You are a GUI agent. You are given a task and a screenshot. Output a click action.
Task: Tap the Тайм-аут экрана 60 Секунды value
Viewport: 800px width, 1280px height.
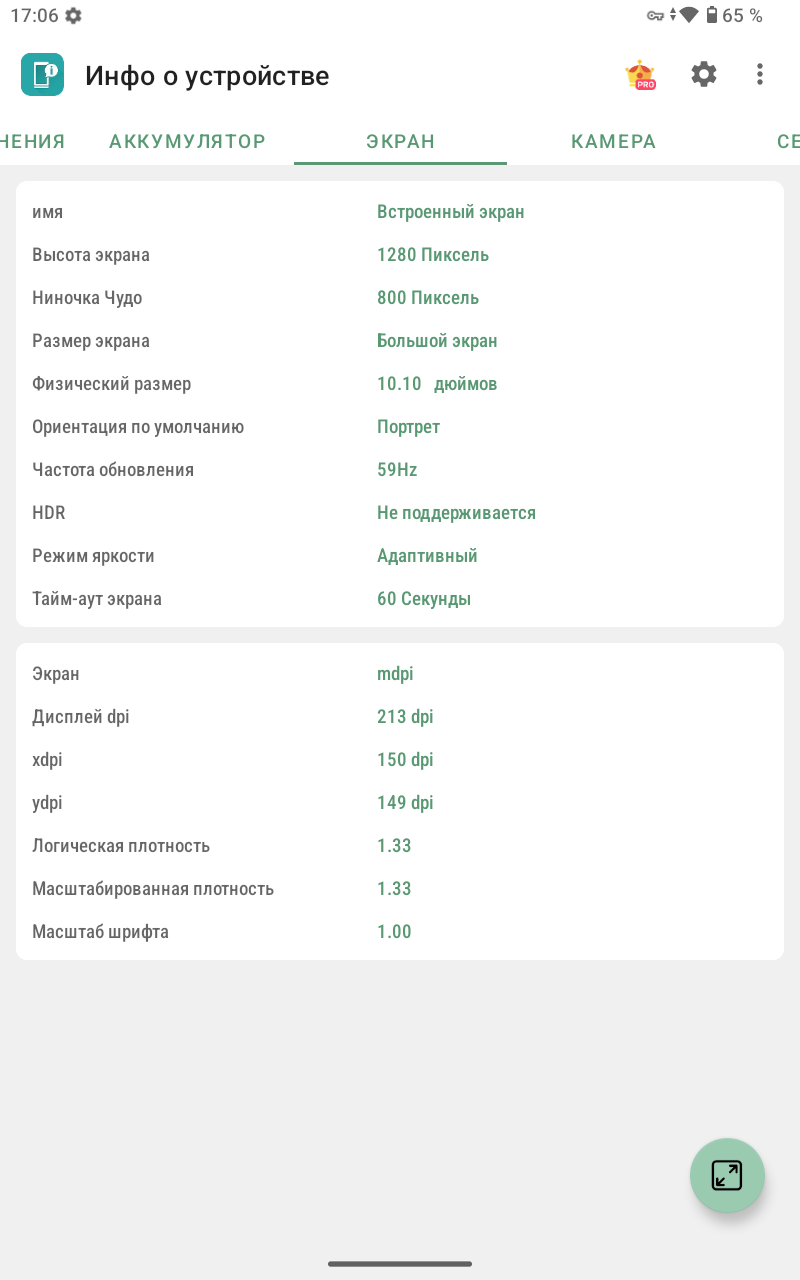(x=424, y=599)
